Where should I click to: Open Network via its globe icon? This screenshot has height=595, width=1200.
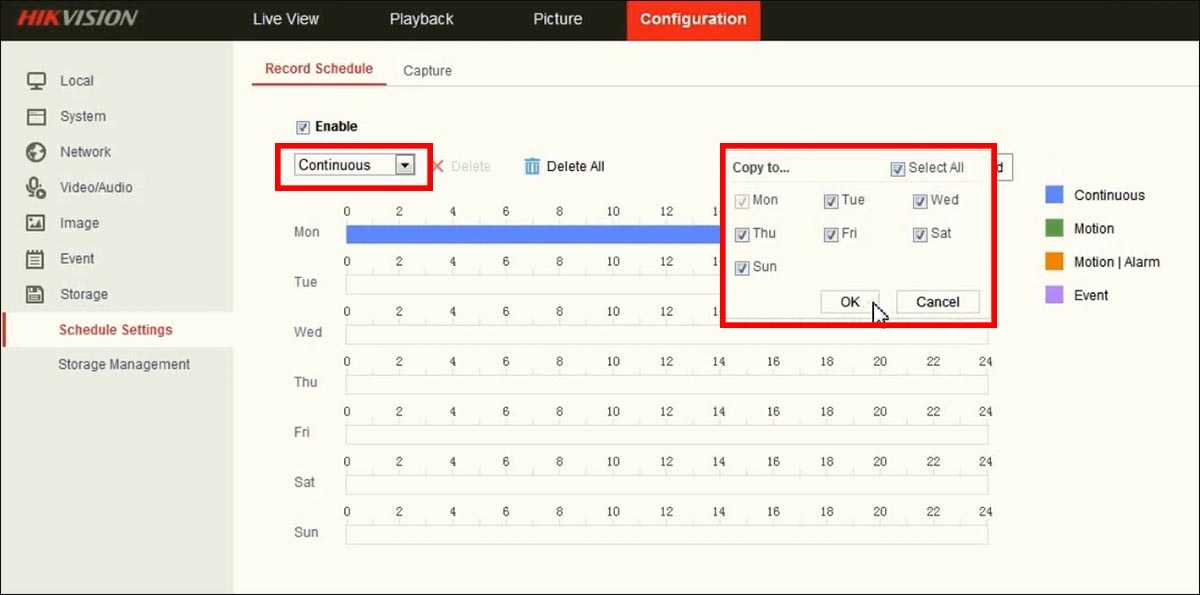[36, 152]
